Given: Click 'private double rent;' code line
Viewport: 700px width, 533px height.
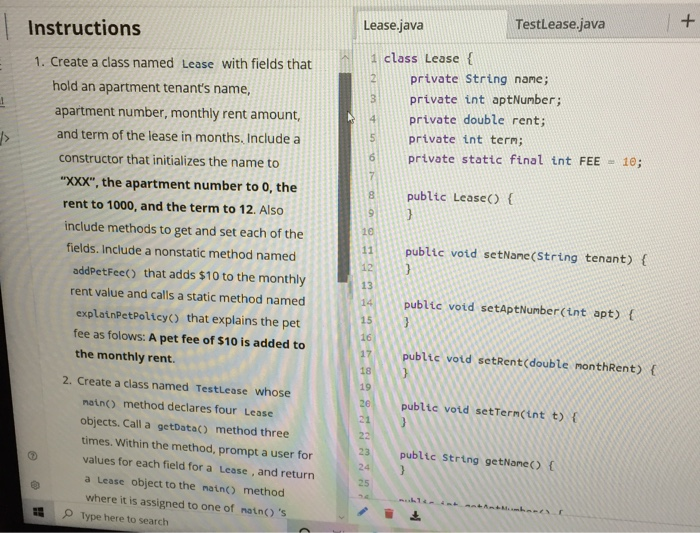Looking at the screenshot, I should click(477, 120).
